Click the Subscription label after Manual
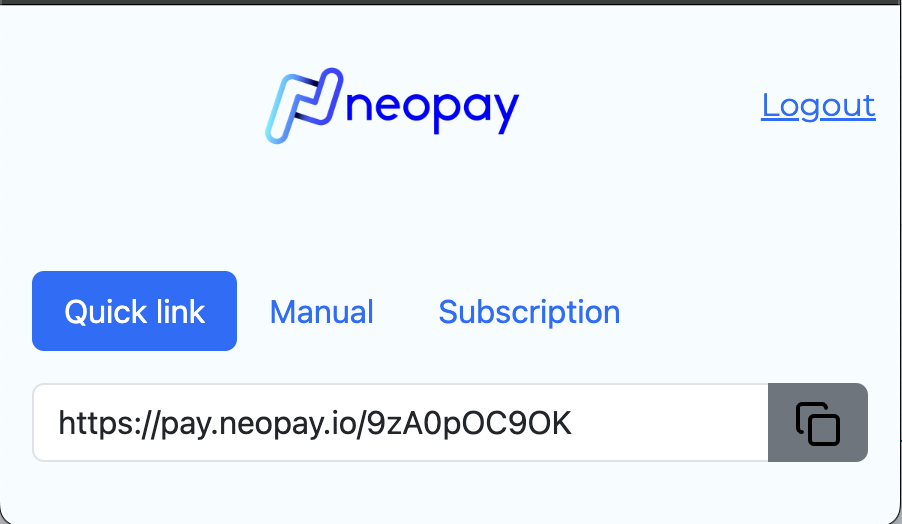 (529, 312)
